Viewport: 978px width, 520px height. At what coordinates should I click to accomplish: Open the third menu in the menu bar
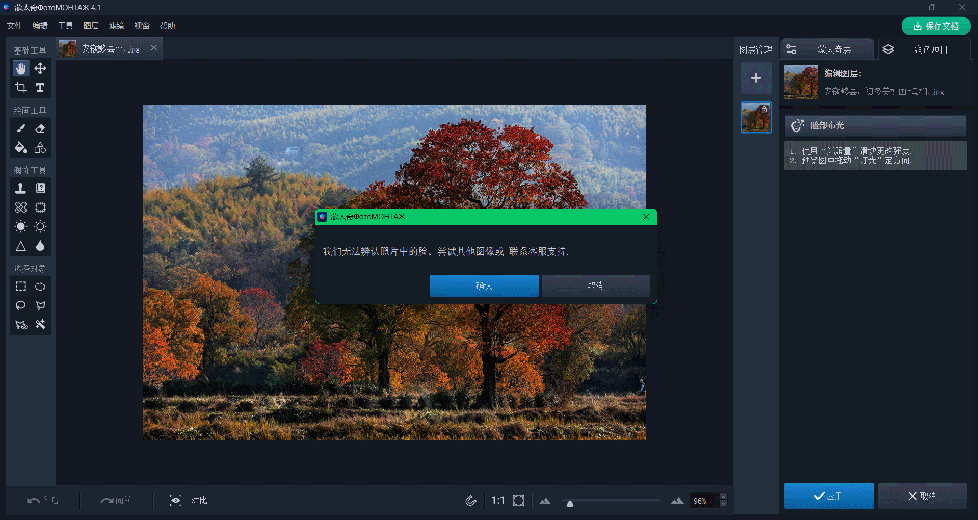click(65, 26)
